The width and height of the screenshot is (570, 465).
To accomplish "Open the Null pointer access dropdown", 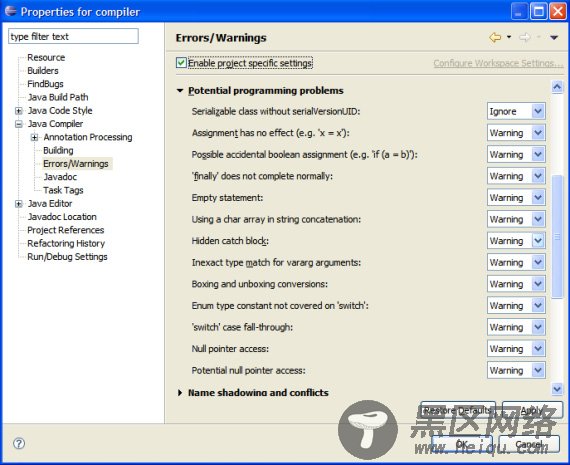I will (x=516, y=349).
